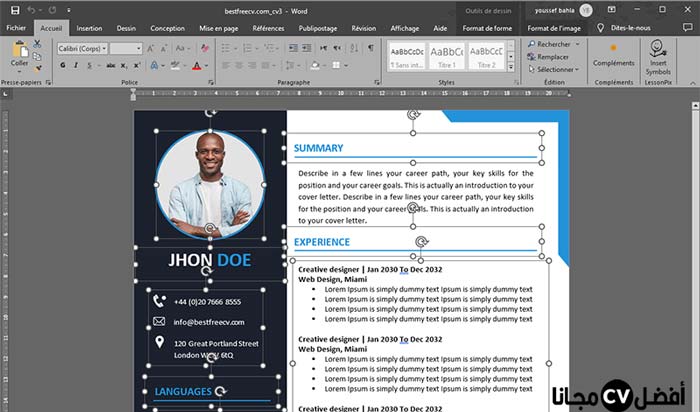Switch to the Dessin tab
The image size is (700, 412).
point(126,28)
